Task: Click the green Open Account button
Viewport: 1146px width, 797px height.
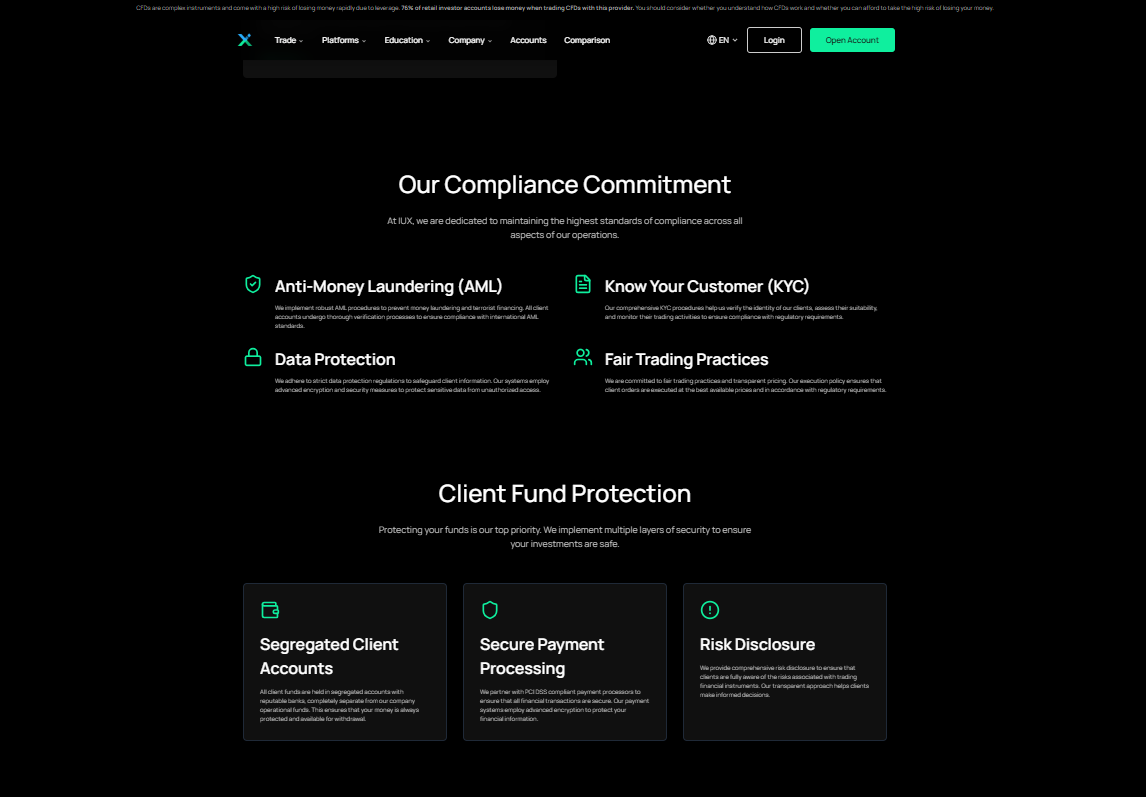Action: point(852,40)
